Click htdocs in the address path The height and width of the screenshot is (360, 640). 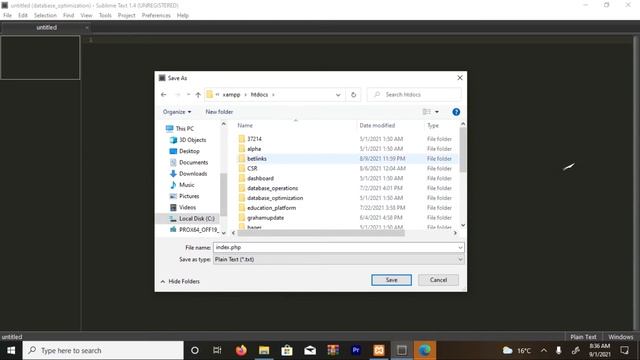pos(259,95)
